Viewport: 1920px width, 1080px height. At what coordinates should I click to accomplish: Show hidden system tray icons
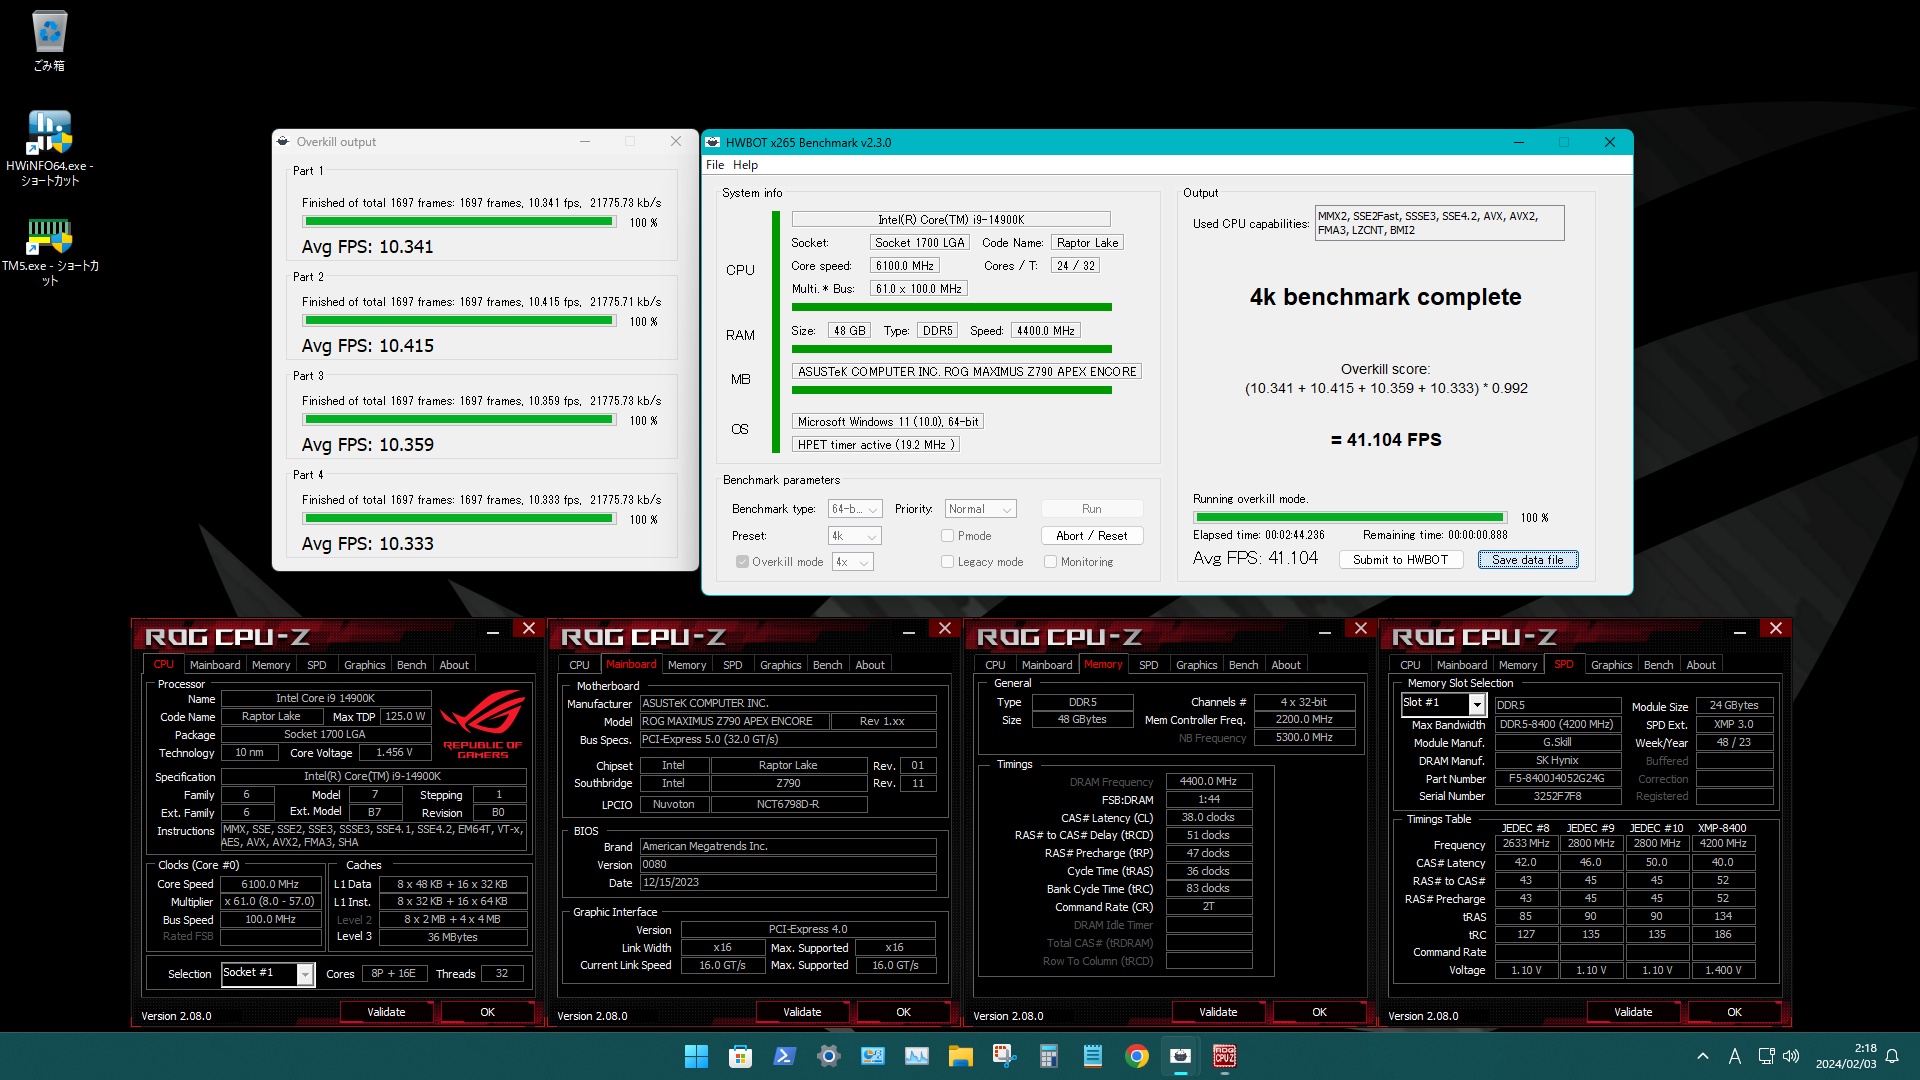click(1702, 1056)
